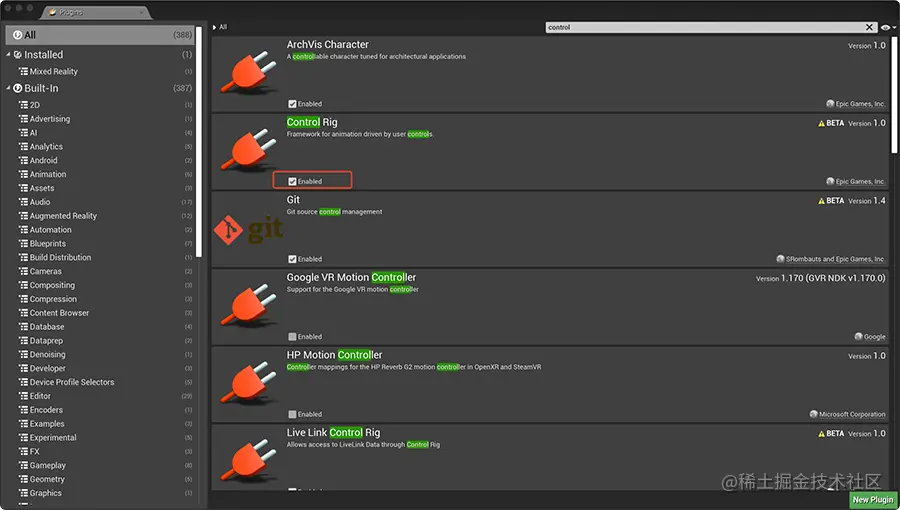This screenshot has height=510, width=900.
Task: Open the view options eye dropdown
Action: coord(888,27)
